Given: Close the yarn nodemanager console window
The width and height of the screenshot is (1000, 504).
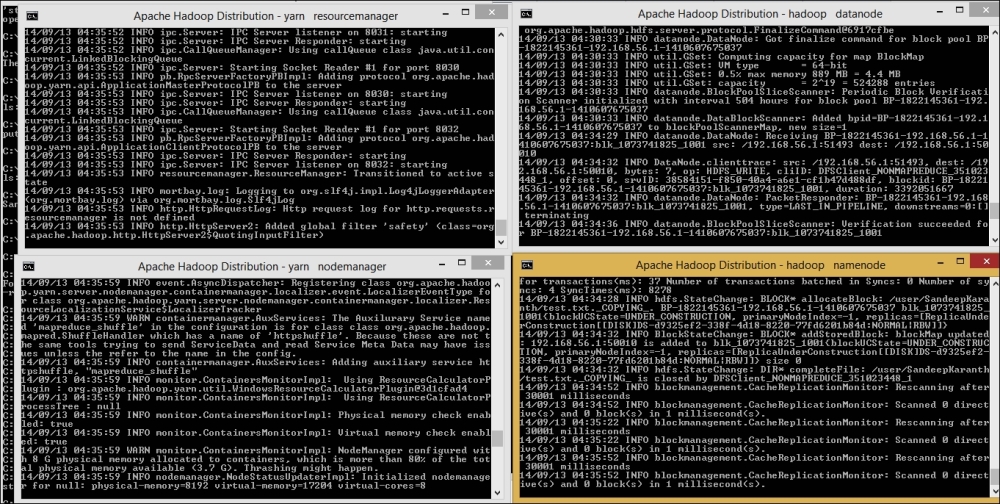Looking at the screenshot, I should 490,262.
